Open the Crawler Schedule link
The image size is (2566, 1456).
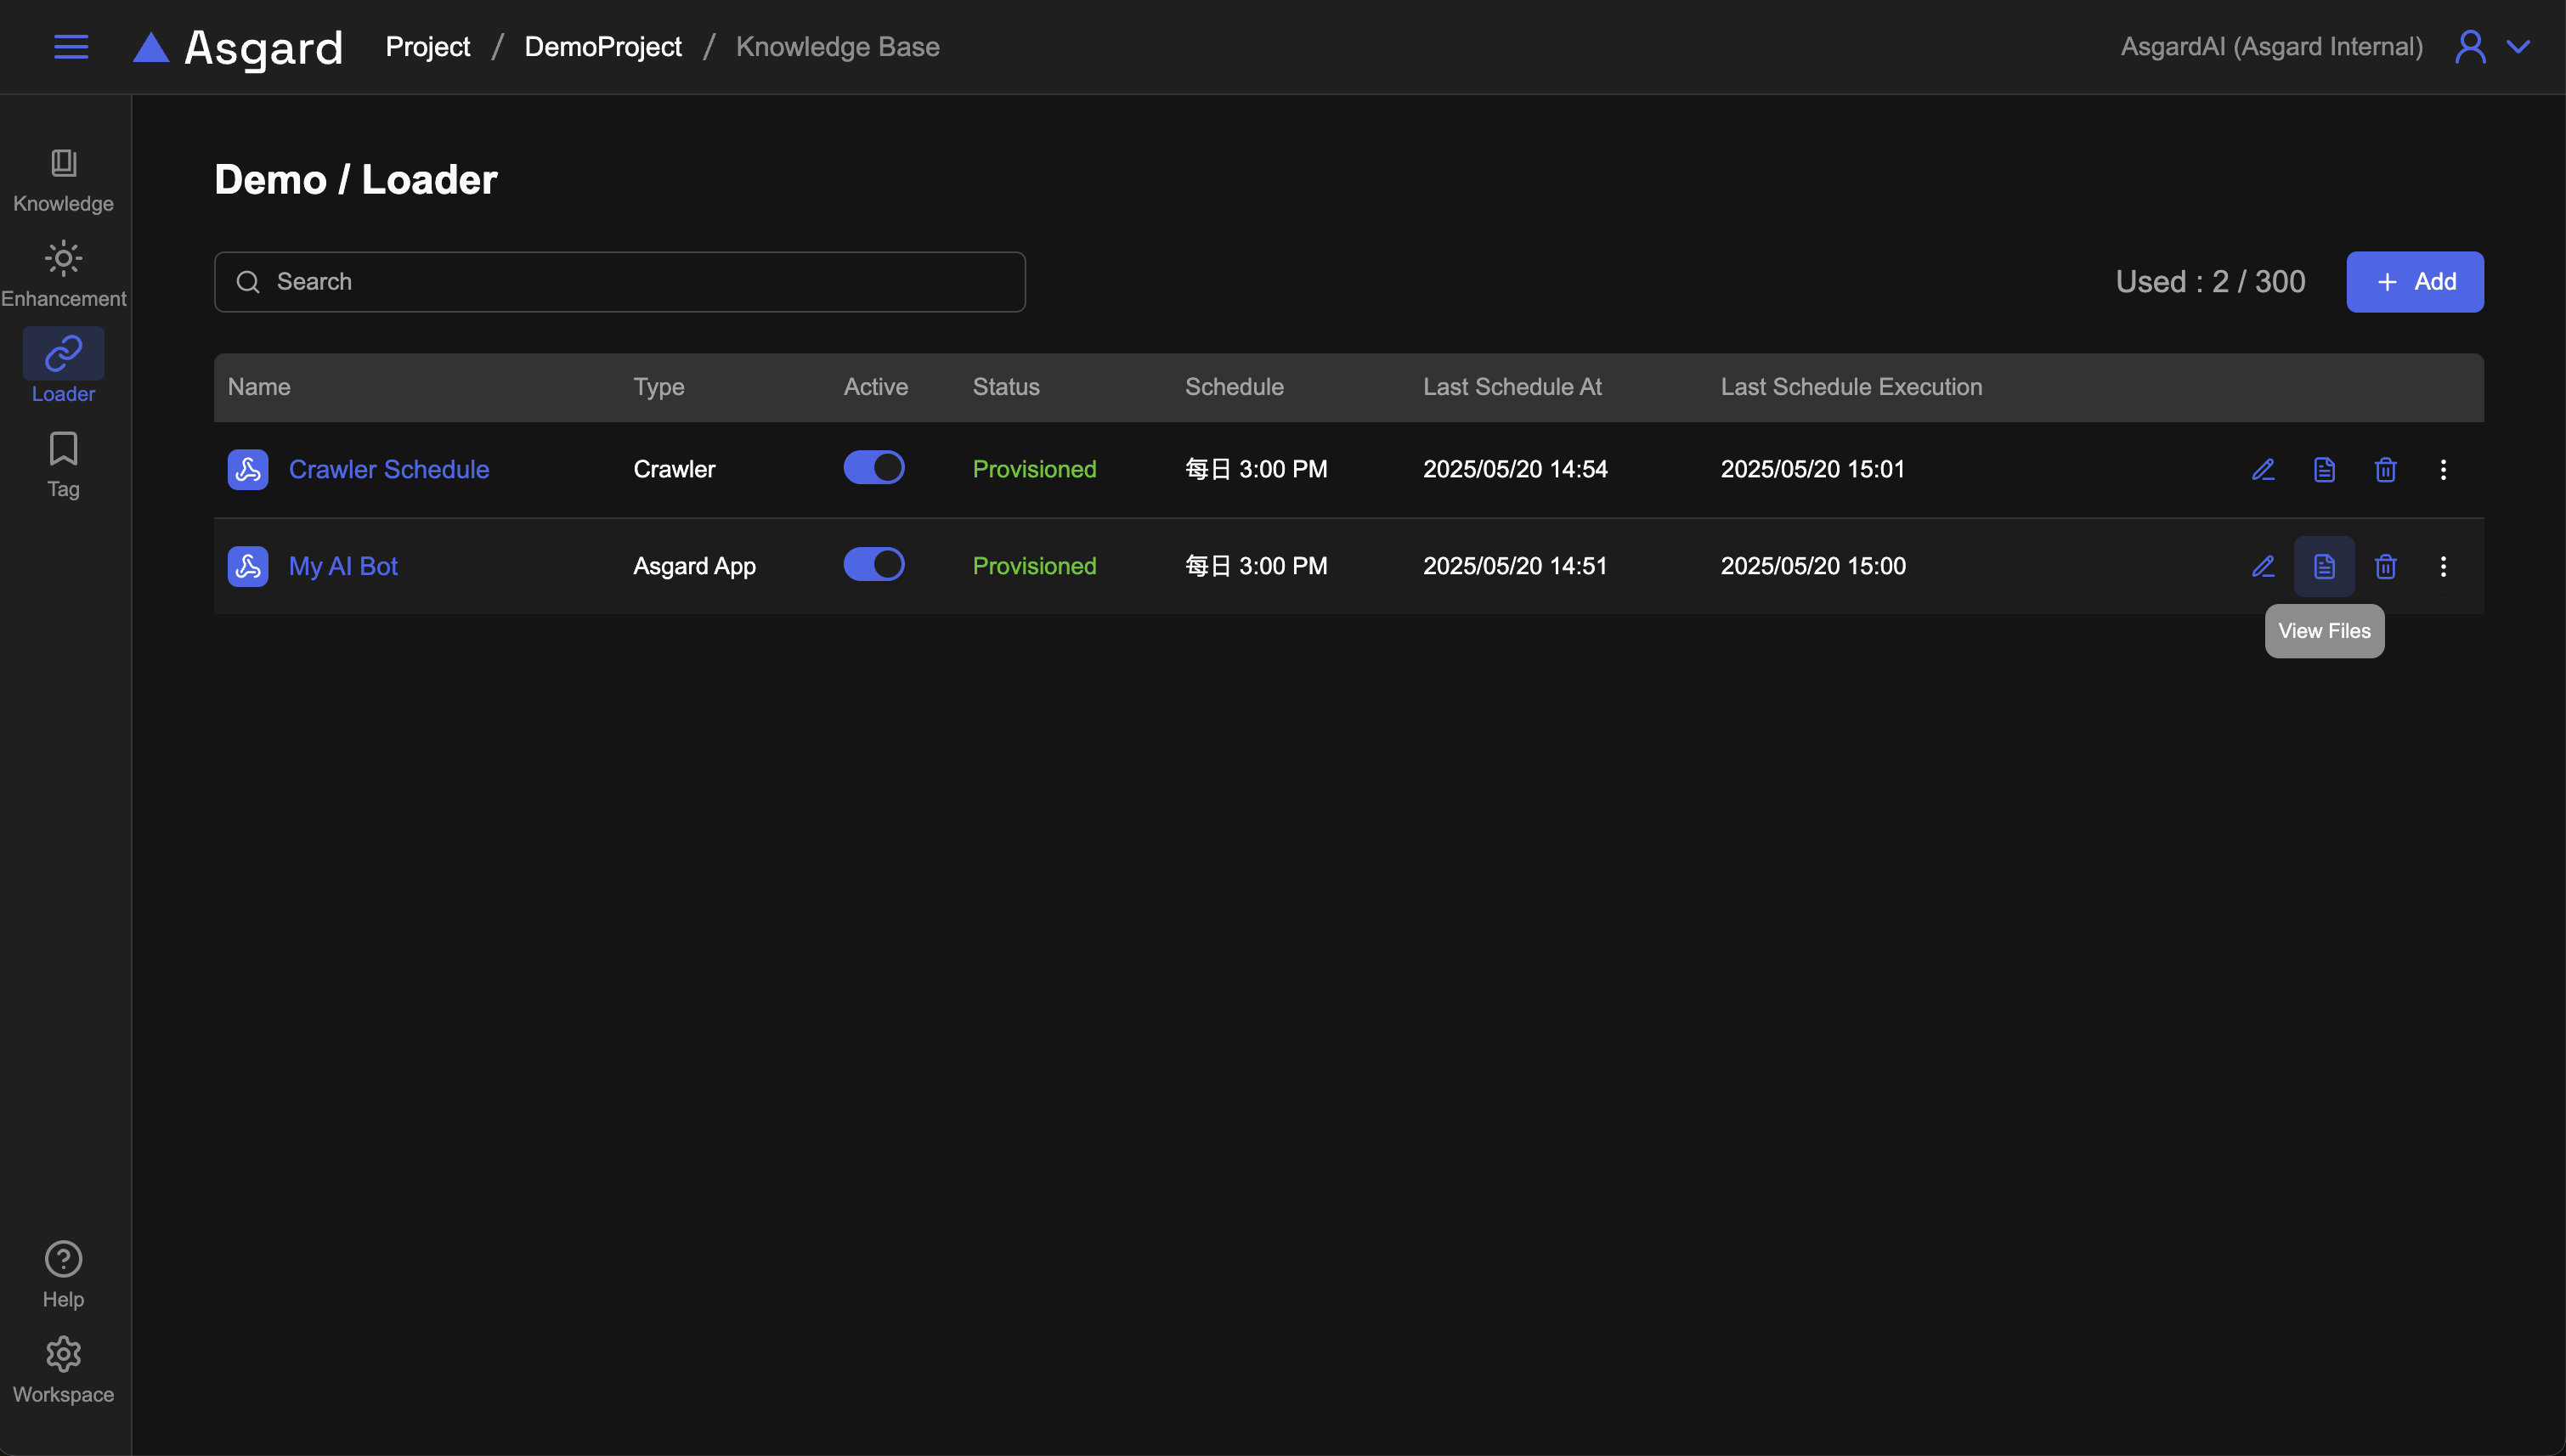(388, 469)
